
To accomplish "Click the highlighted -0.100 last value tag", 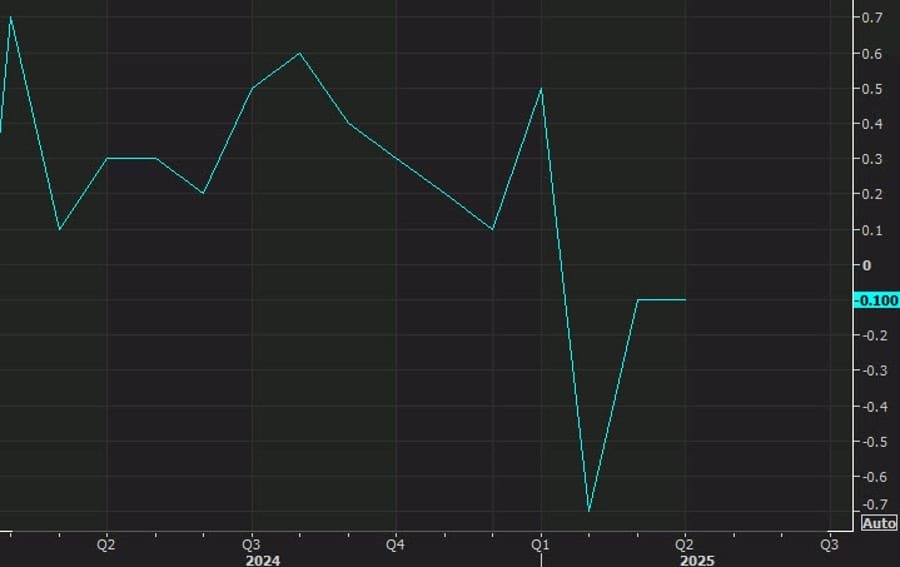I will pyautogui.click(x=875, y=300).
